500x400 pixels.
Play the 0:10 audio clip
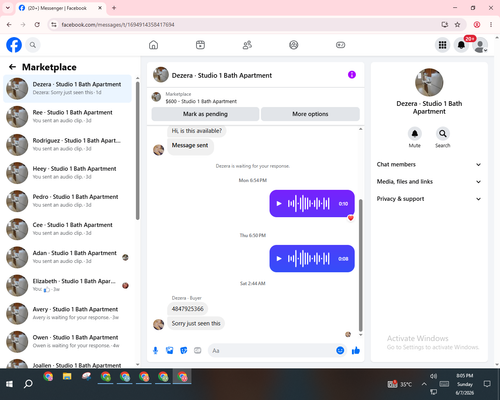tap(279, 203)
